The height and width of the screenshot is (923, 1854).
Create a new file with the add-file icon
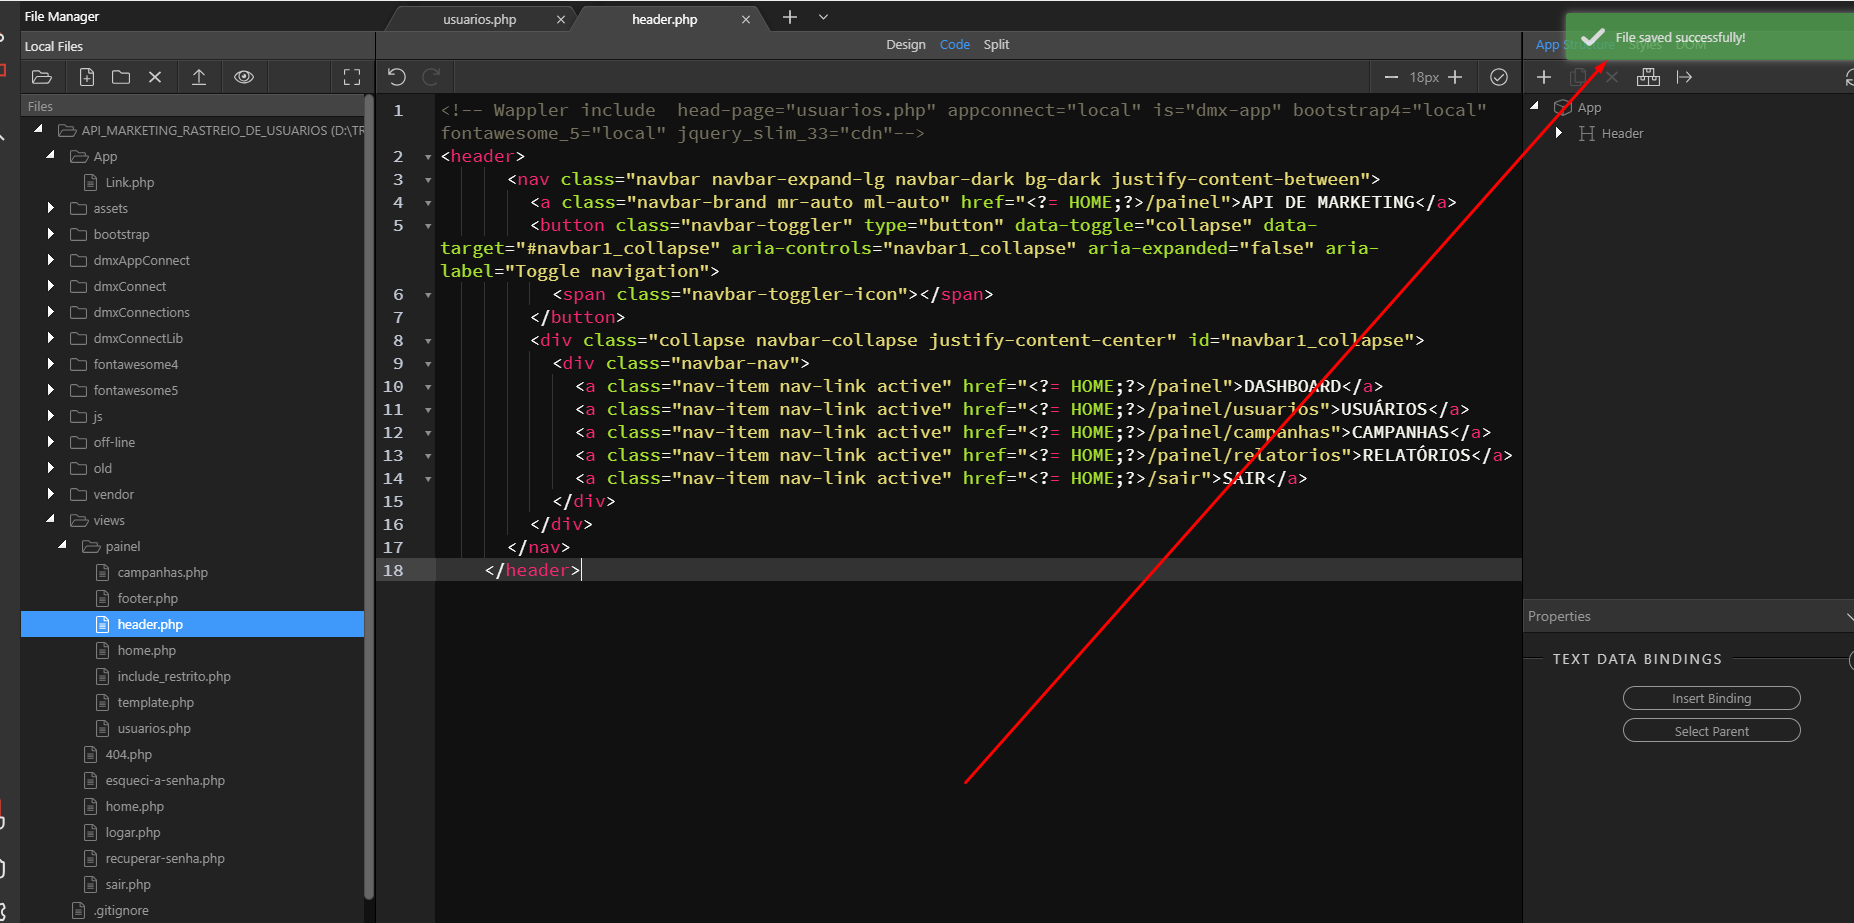point(87,77)
